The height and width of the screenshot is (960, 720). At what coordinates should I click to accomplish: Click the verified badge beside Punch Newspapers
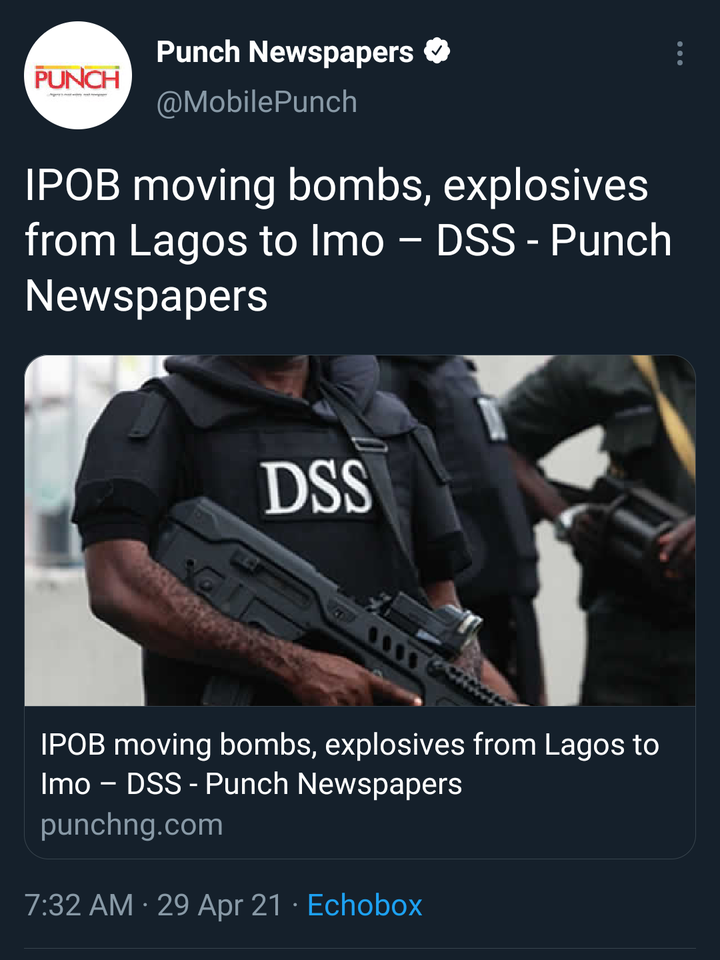point(437,51)
